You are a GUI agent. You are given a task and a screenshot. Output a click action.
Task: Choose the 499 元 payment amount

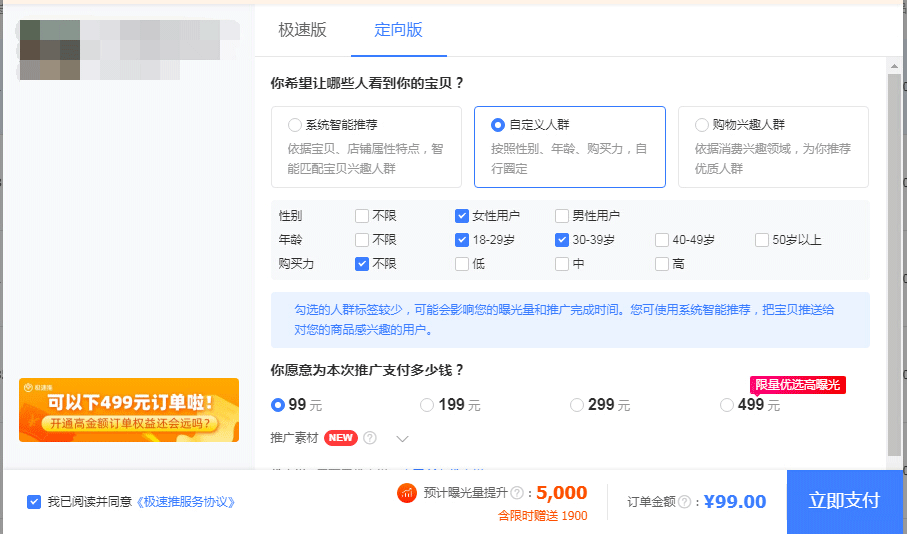pos(727,405)
